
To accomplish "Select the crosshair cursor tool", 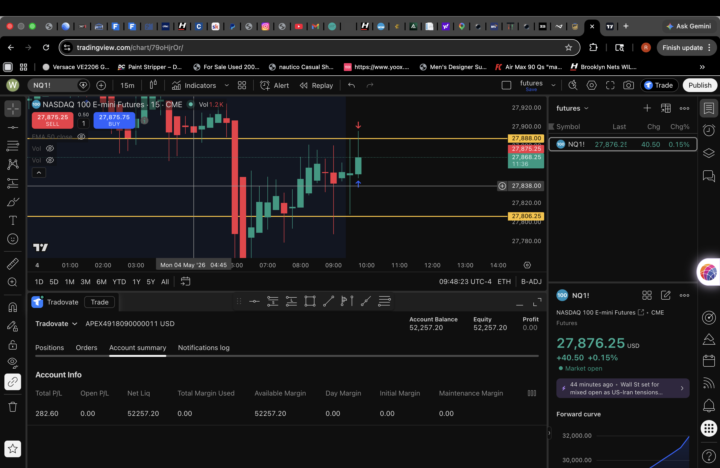I will [13, 109].
